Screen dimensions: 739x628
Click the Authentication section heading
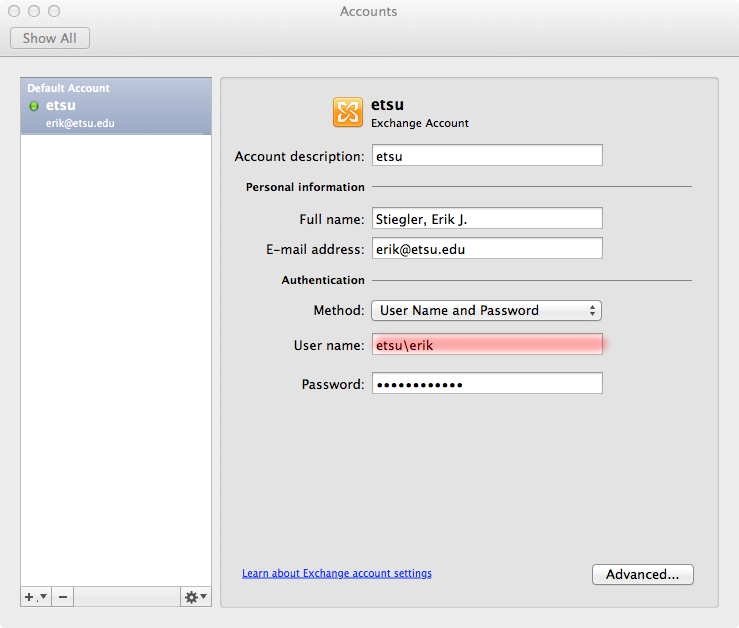coord(323,280)
